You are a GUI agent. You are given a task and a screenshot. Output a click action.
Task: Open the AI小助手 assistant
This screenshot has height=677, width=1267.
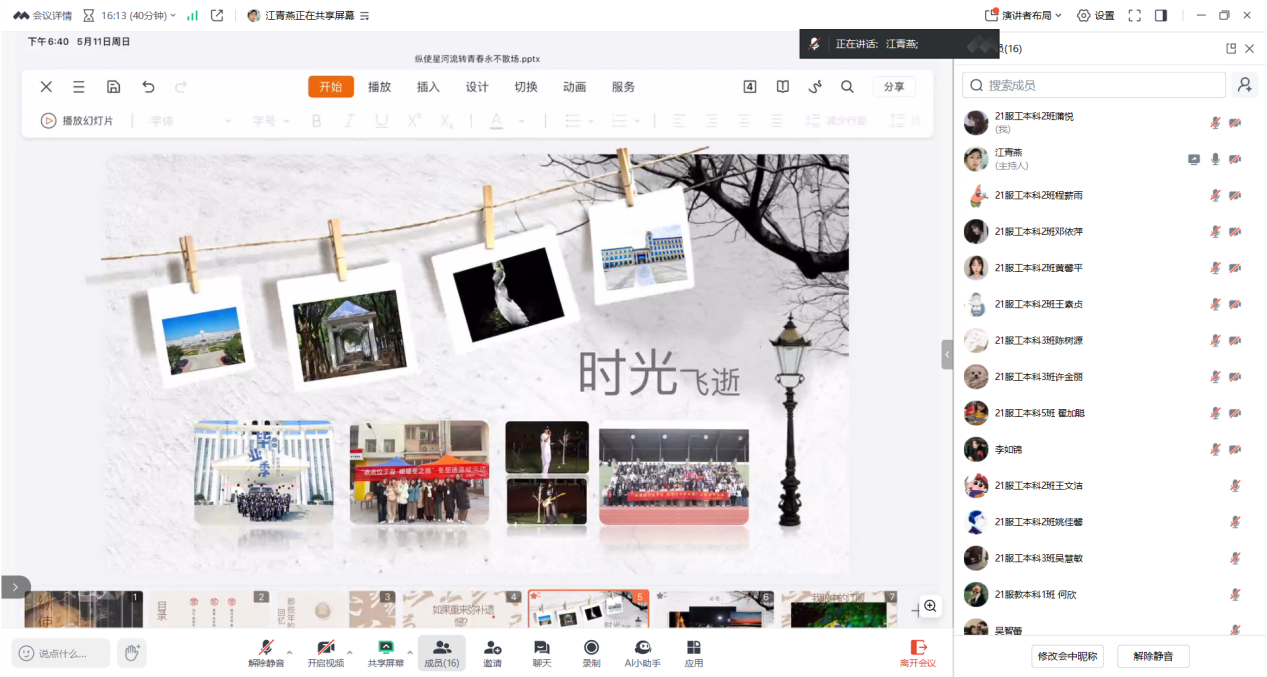point(642,652)
